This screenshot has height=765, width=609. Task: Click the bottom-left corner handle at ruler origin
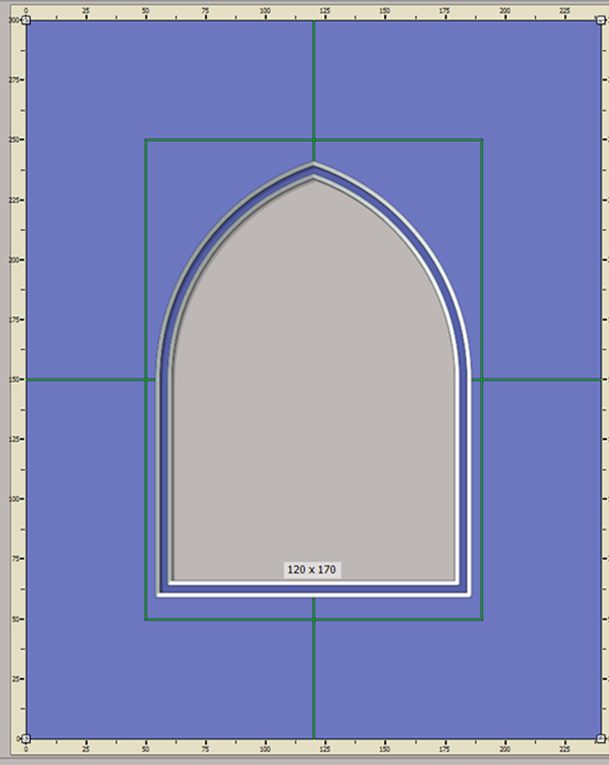26,739
